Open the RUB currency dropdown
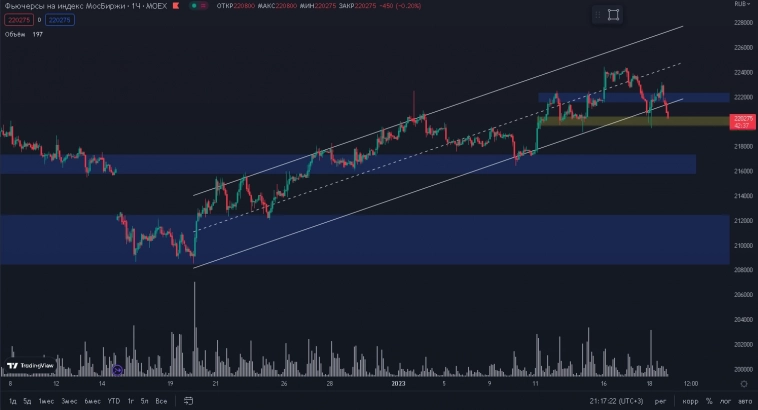The width and height of the screenshot is (758, 410). point(742,4)
